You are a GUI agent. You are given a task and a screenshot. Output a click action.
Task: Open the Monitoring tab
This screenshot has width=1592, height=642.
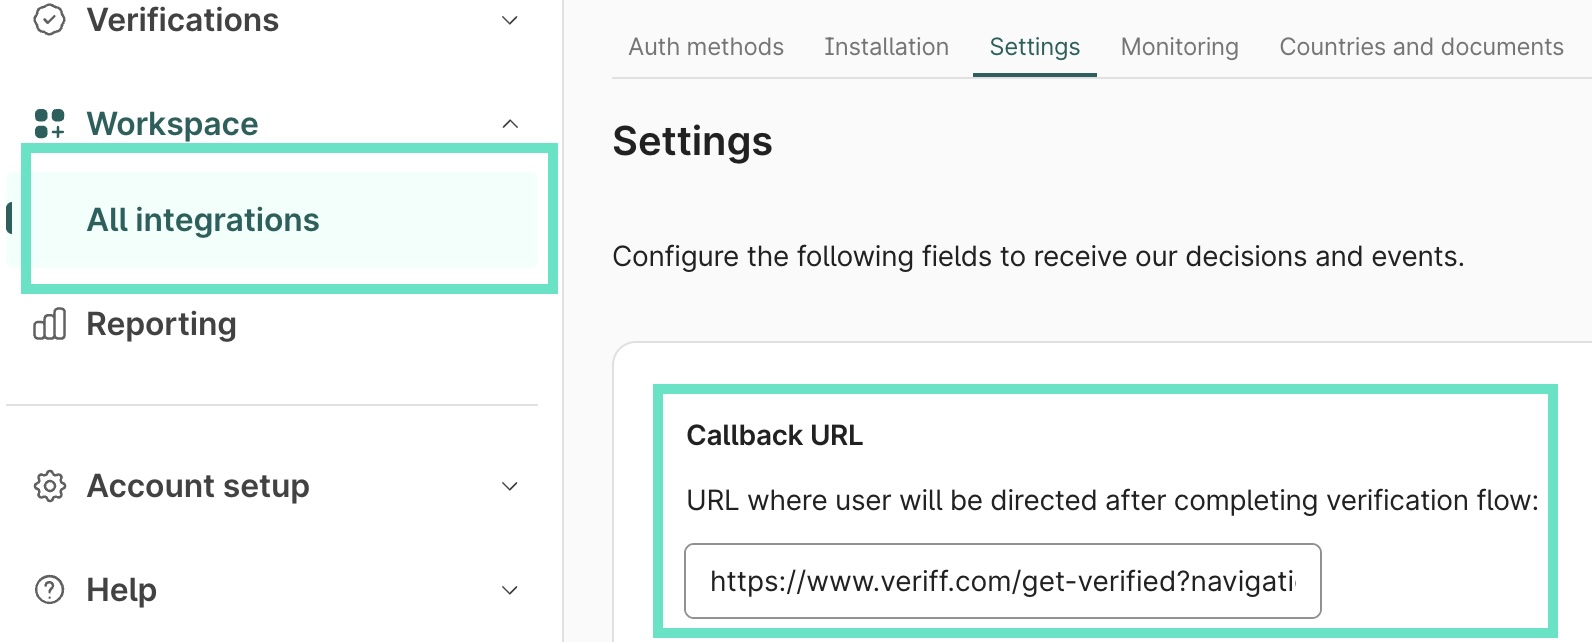[1180, 47]
